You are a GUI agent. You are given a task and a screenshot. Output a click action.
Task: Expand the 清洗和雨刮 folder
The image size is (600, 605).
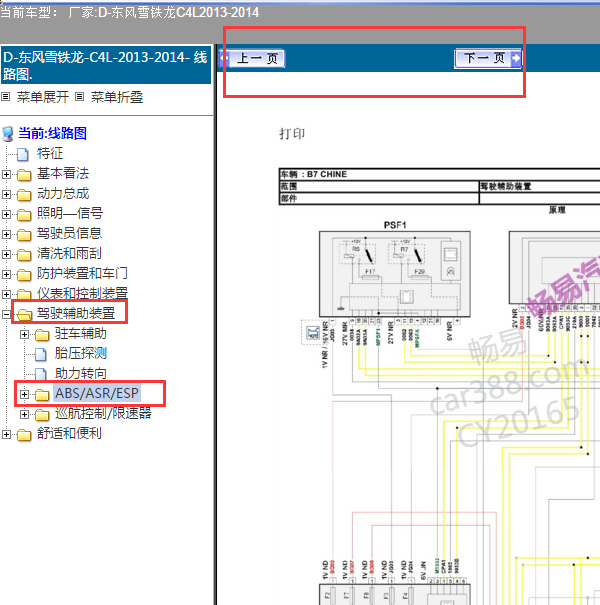[x=6, y=254]
